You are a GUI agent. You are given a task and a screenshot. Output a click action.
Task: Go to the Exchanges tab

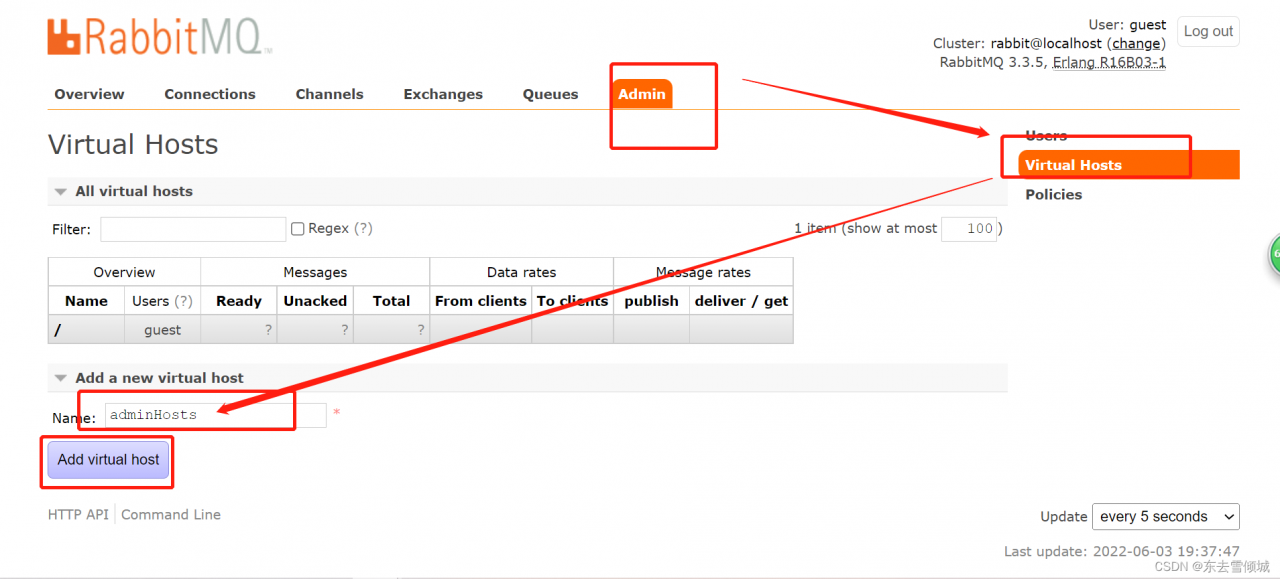[443, 94]
